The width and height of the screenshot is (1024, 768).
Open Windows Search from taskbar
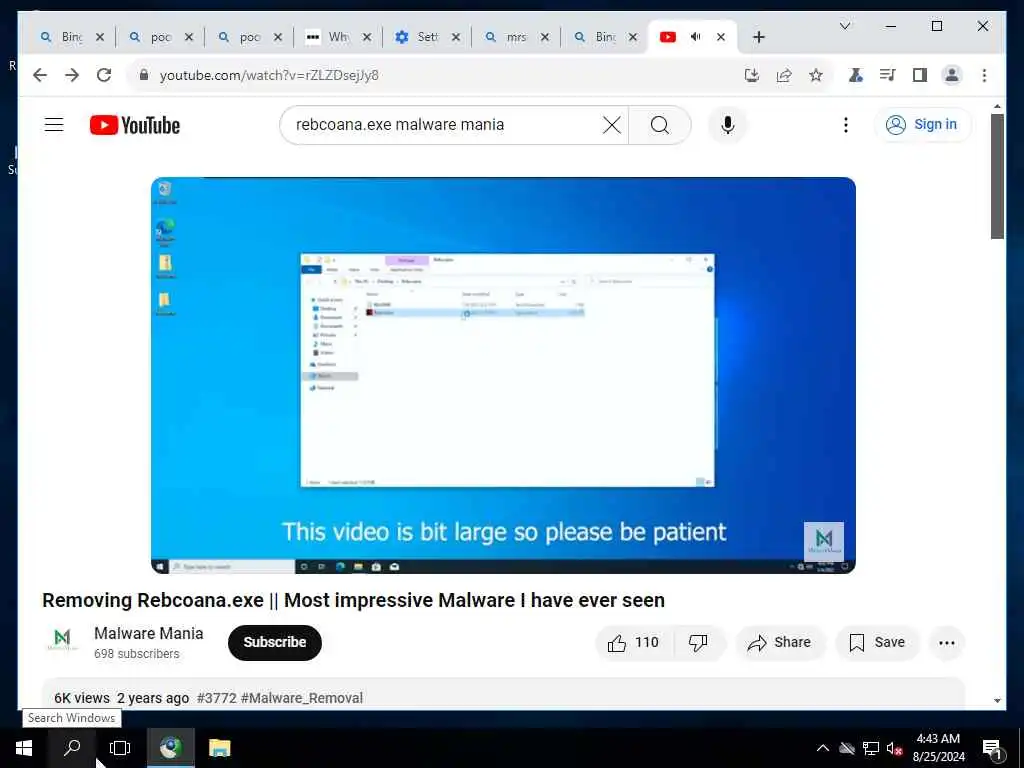tap(72, 748)
